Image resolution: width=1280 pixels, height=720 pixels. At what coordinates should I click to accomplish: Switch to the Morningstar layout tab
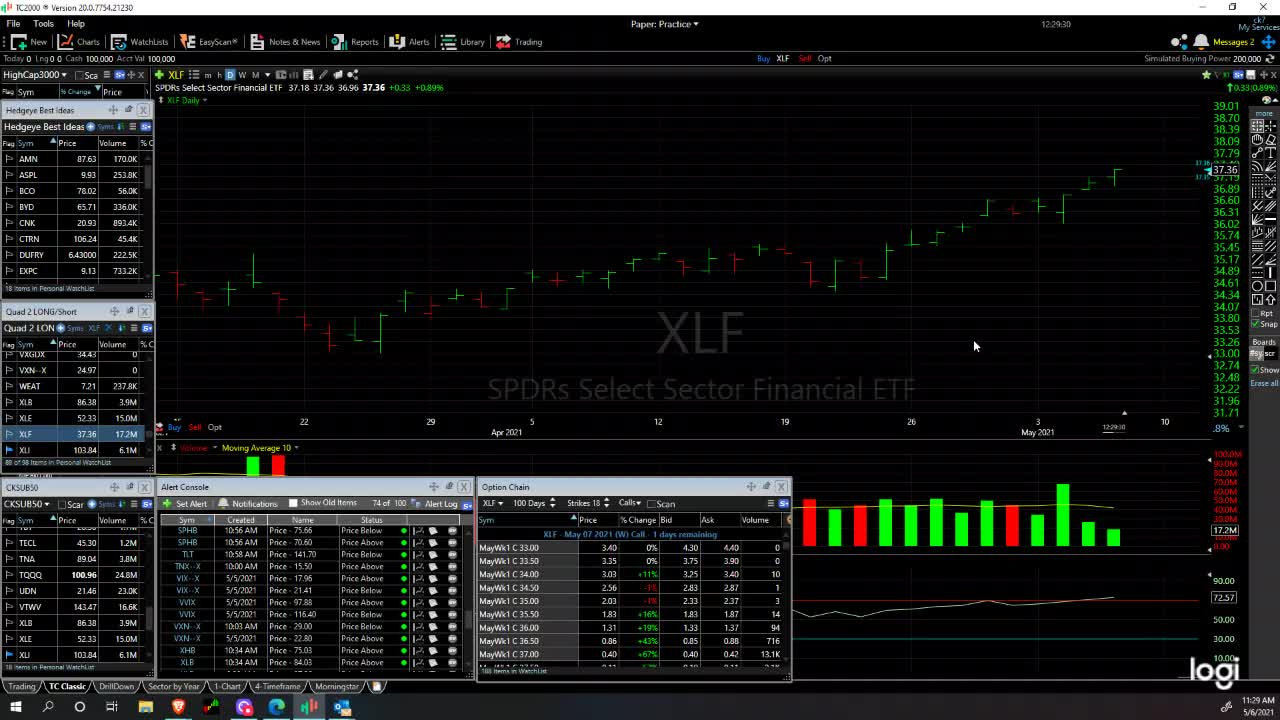[x=336, y=687]
